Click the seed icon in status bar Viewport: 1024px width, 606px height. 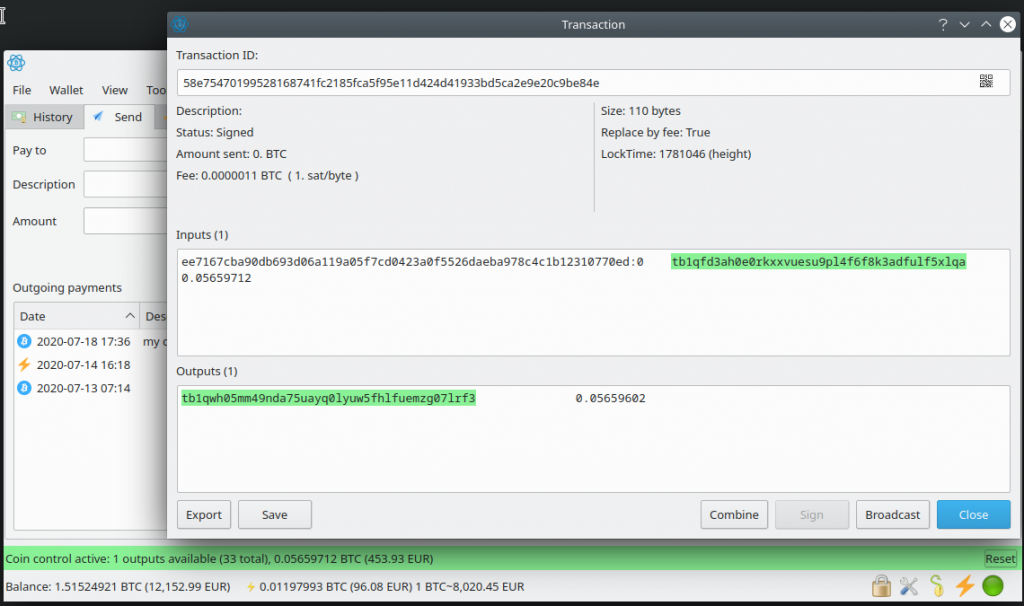(937, 586)
